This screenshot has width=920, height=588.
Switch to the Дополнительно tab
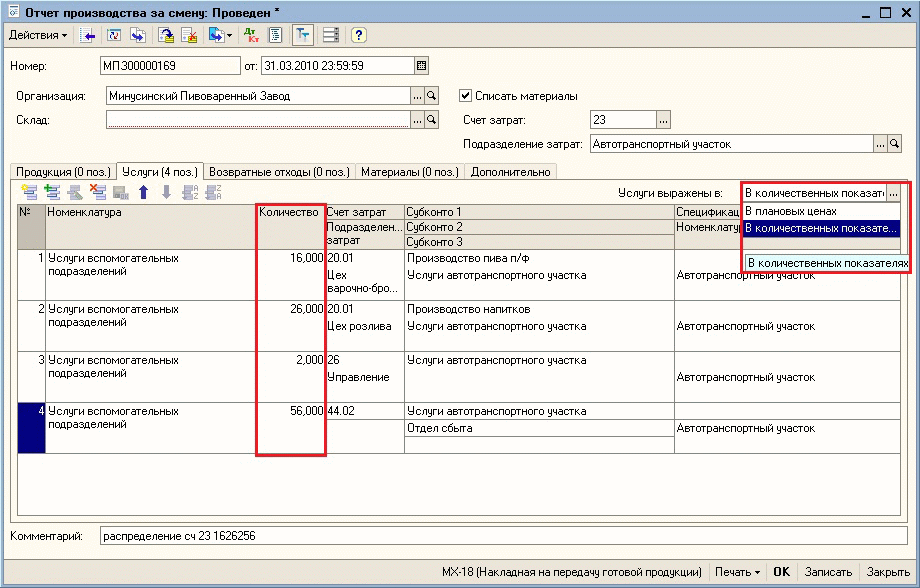click(x=510, y=171)
